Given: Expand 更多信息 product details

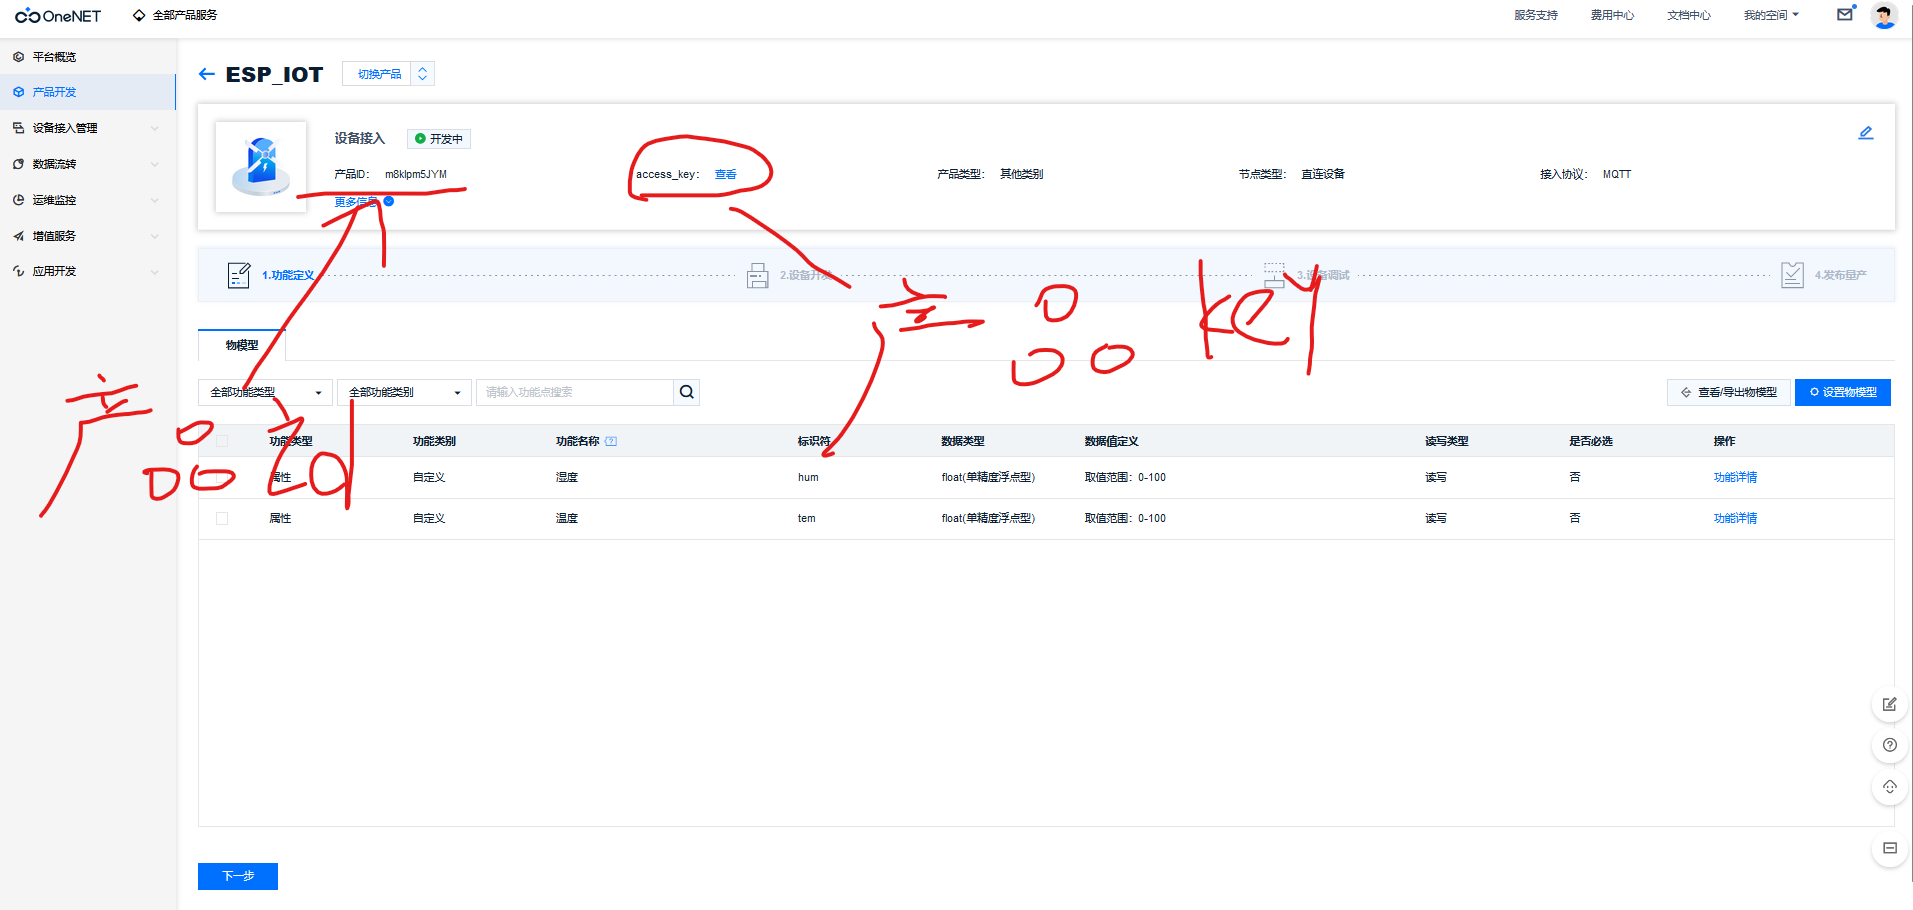Looking at the screenshot, I should pos(364,202).
